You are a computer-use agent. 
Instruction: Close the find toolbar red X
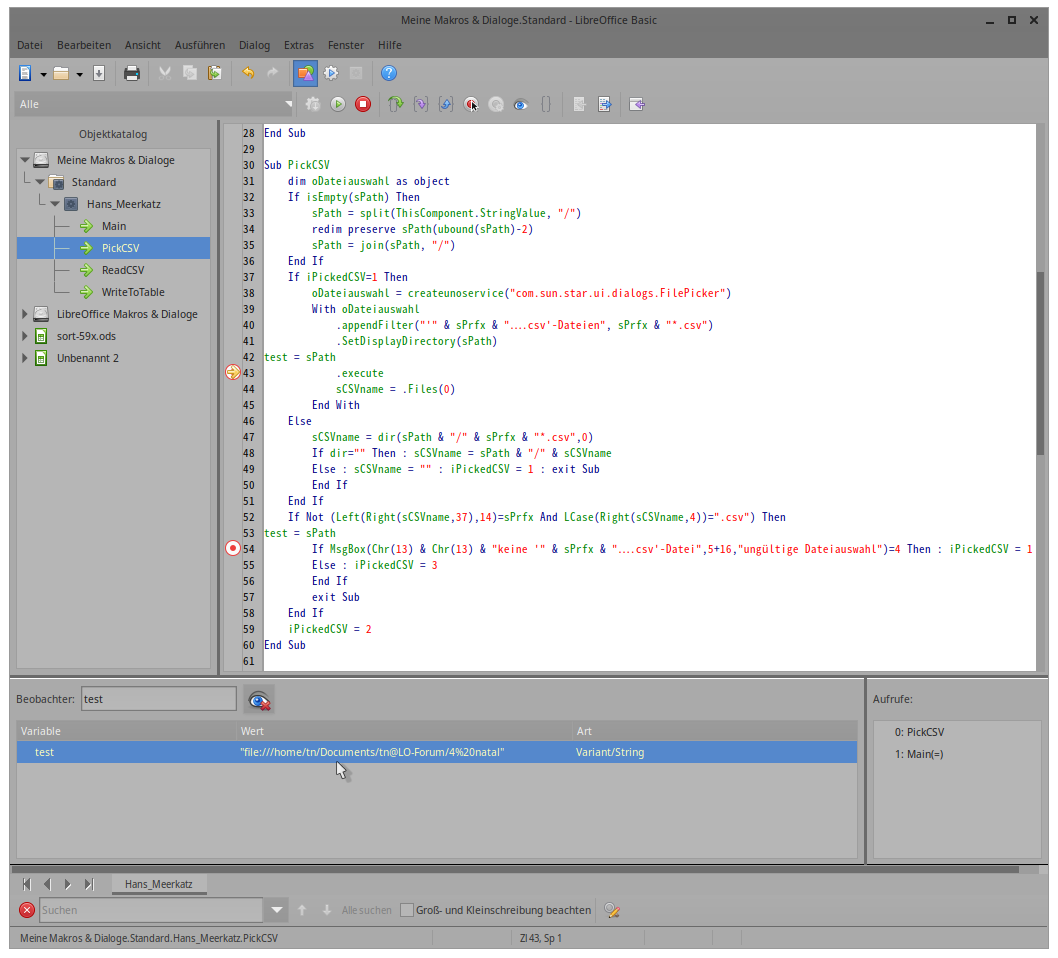point(27,910)
